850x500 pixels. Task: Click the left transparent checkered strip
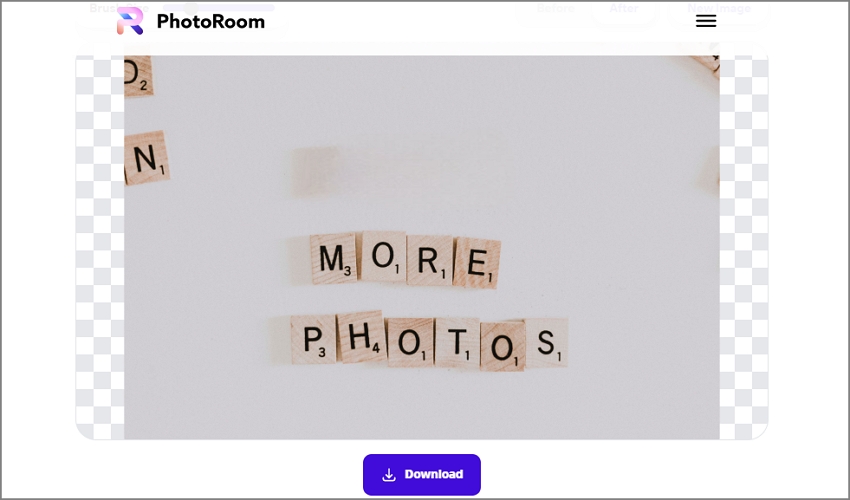point(100,247)
